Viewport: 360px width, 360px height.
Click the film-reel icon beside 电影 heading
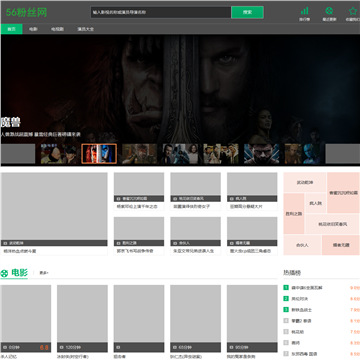pos(4,274)
